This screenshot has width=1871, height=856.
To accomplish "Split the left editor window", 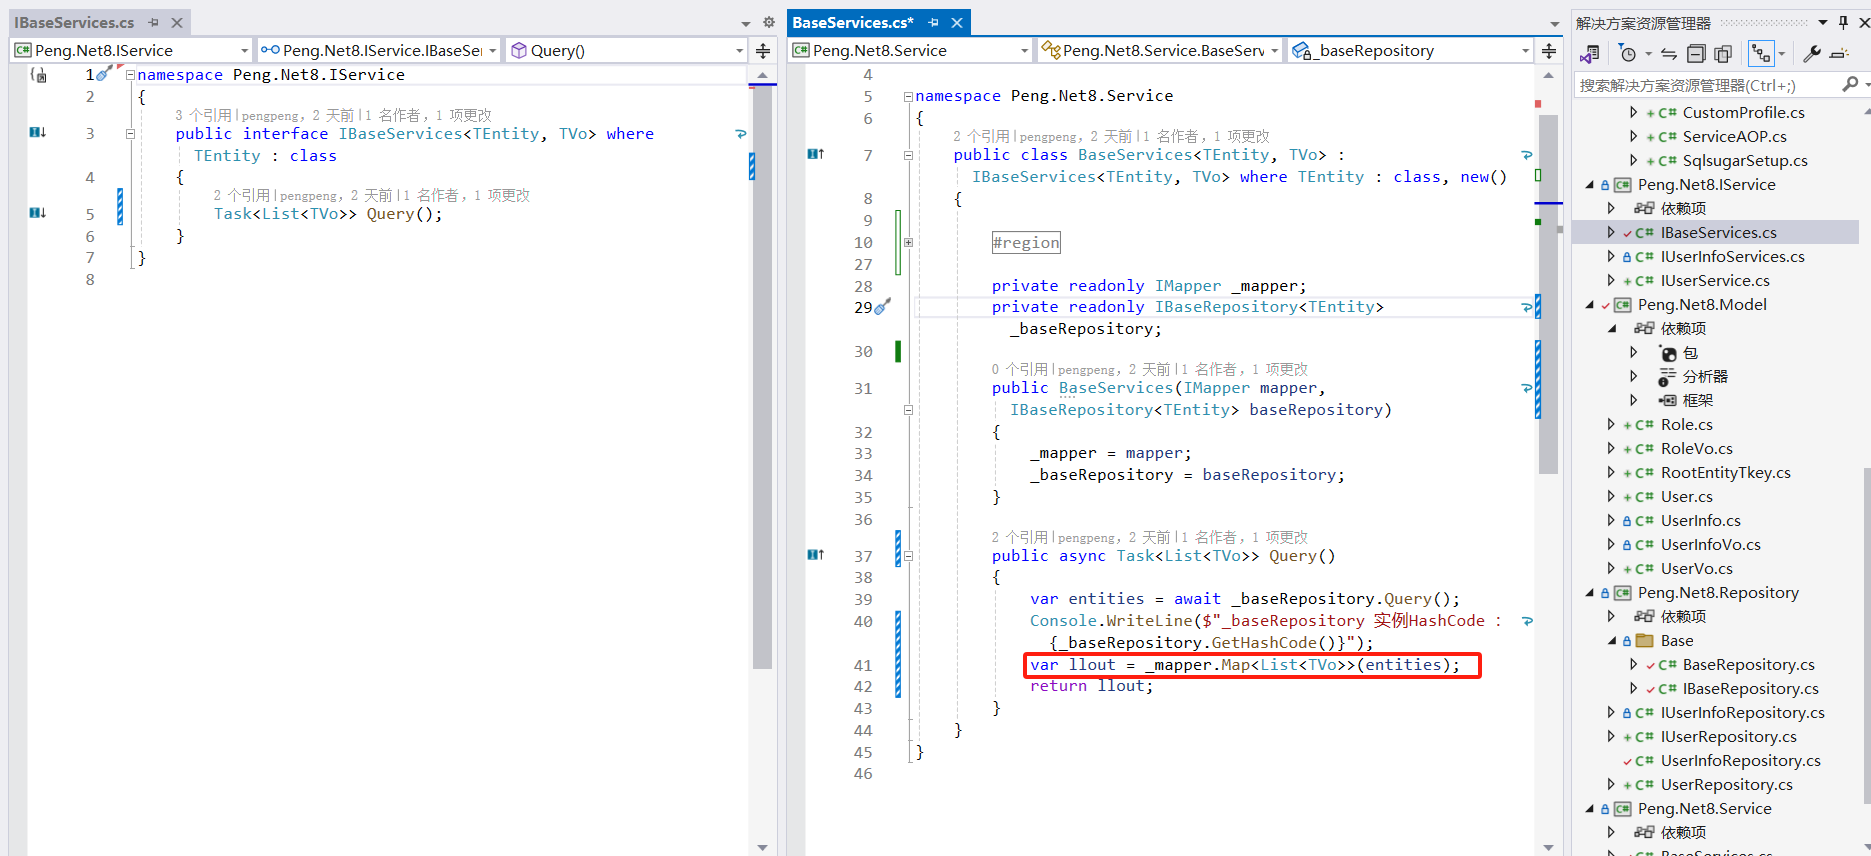I will coord(763,50).
